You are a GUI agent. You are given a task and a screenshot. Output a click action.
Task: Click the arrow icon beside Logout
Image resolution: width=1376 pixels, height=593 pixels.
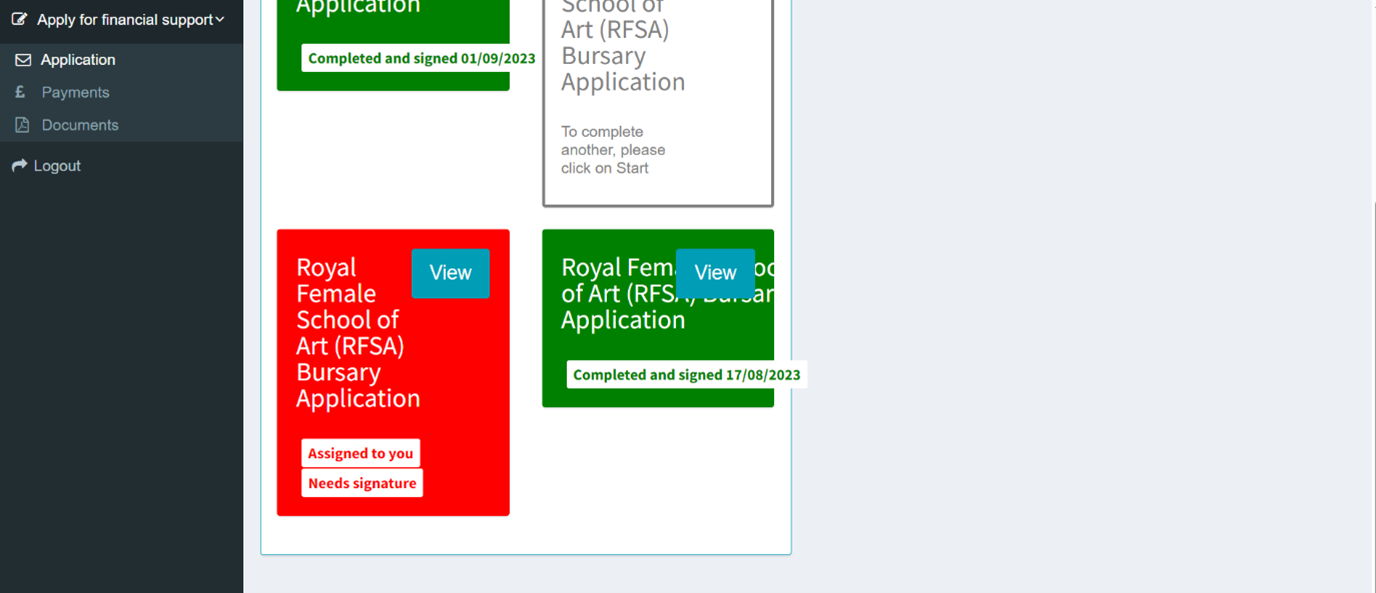point(19,166)
